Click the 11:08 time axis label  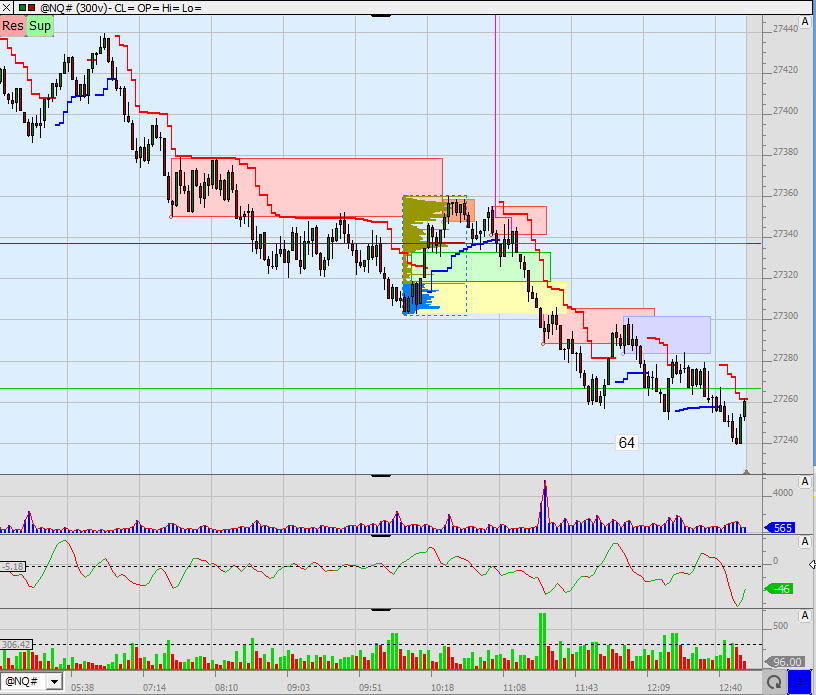514,688
